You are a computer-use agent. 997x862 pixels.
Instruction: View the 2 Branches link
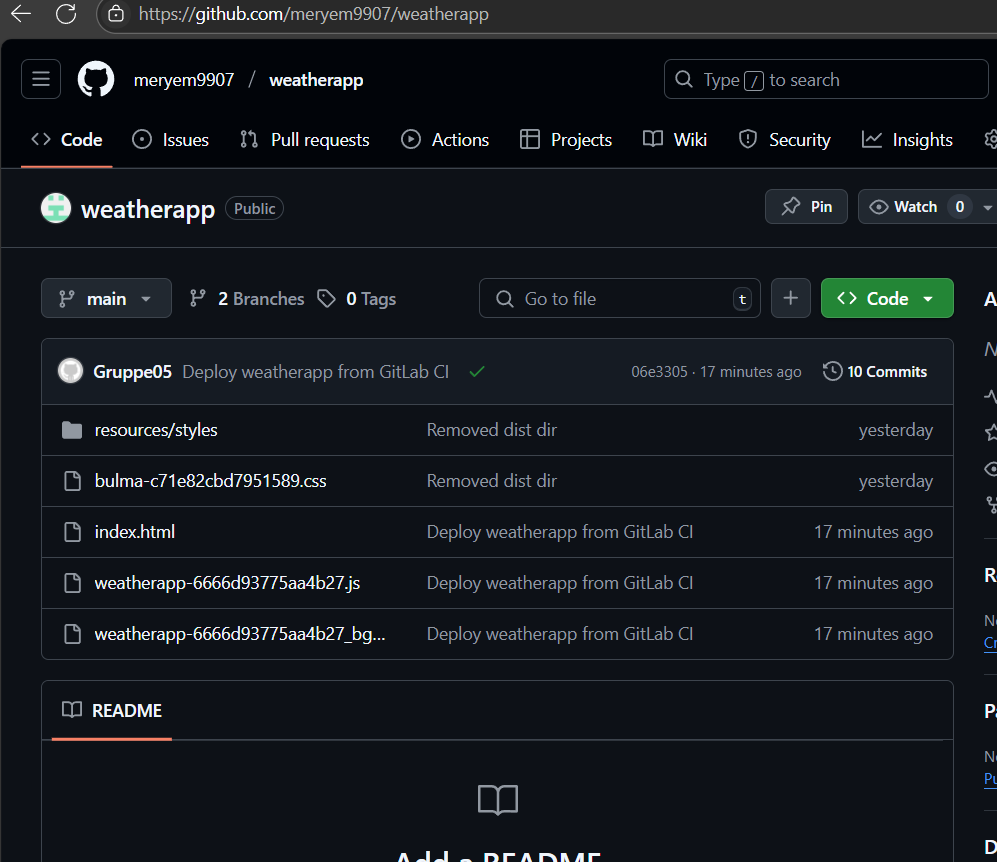pos(247,298)
